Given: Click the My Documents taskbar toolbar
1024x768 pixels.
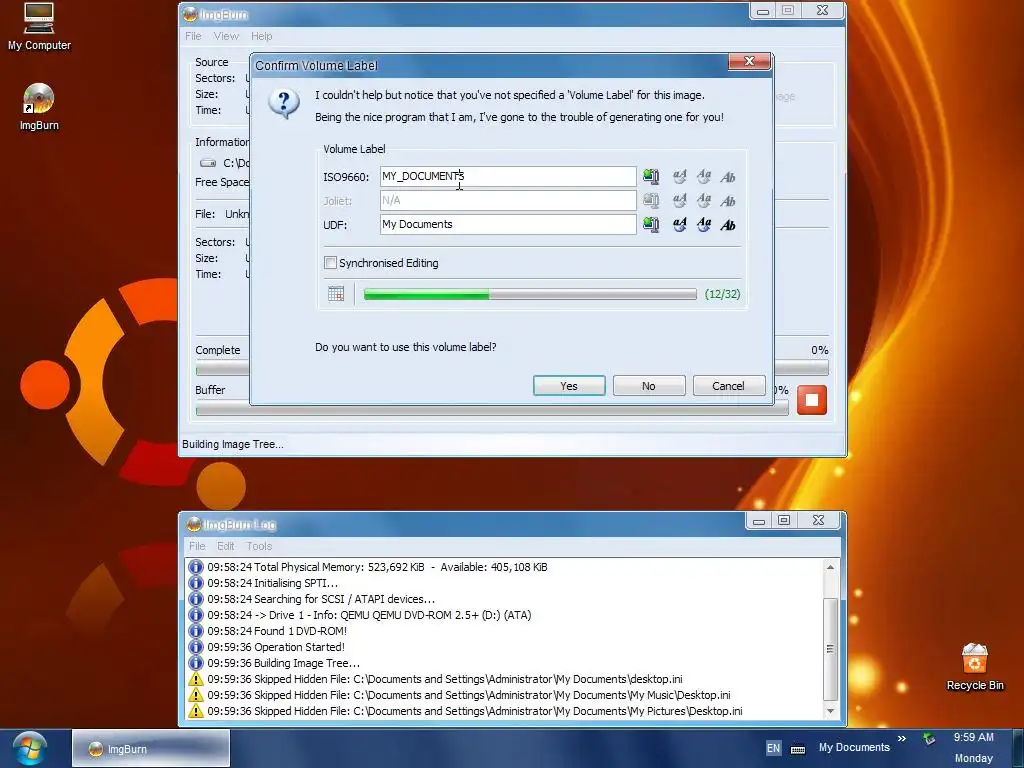Looking at the screenshot, I should [x=854, y=747].
